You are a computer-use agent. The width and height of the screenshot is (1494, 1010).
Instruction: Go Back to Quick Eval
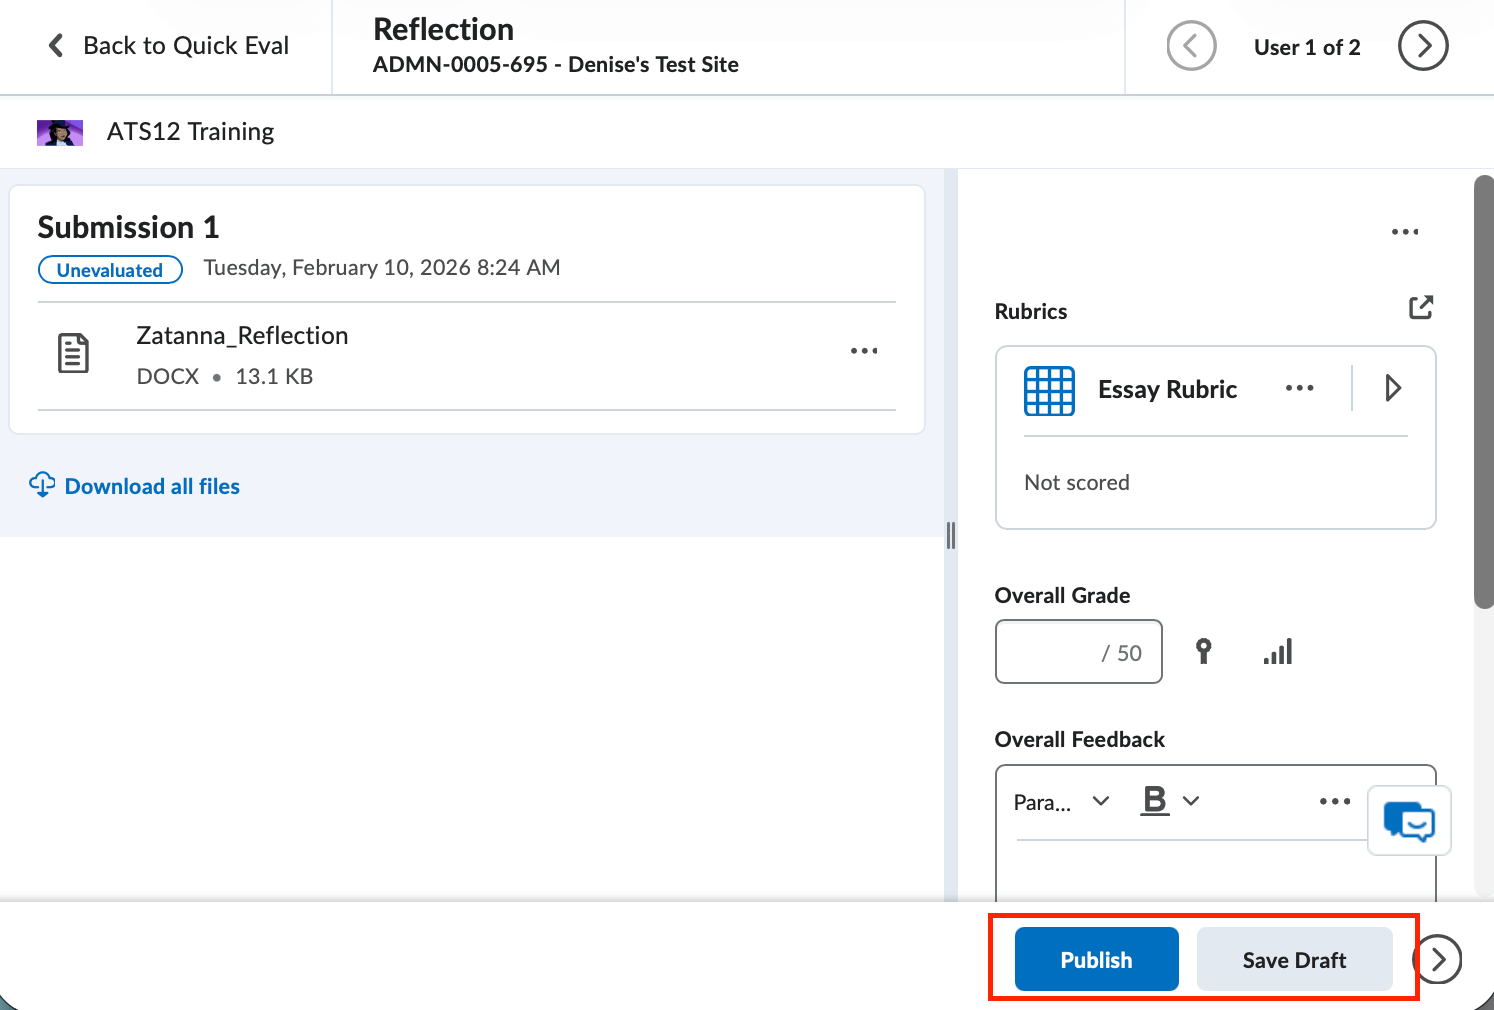(170, 45)
